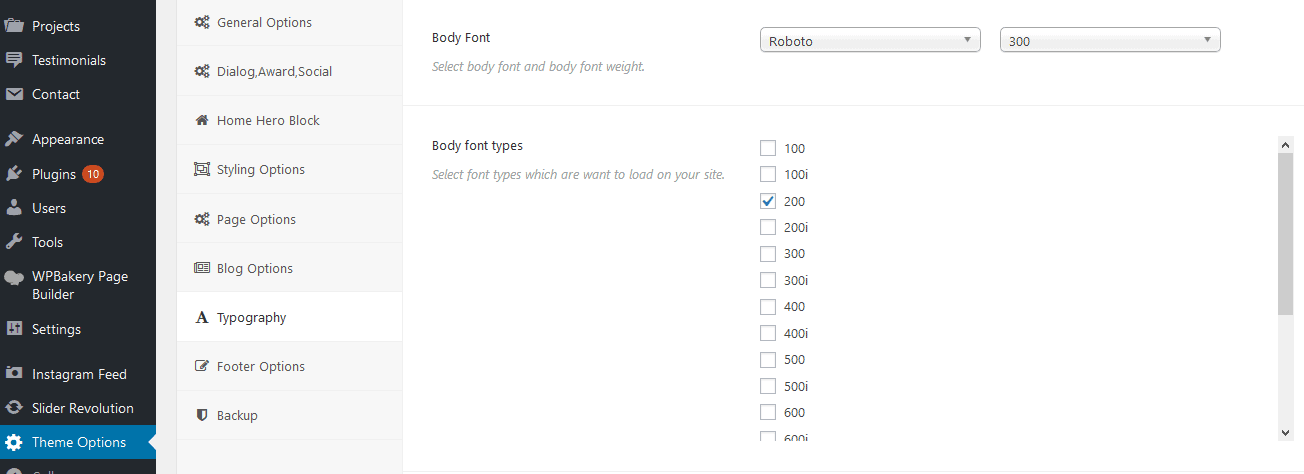Screen dimensions: 1304x474
Task: Uncheck the 200 font type checkbox
Action: pyautogui.click(x=768, y=201)
